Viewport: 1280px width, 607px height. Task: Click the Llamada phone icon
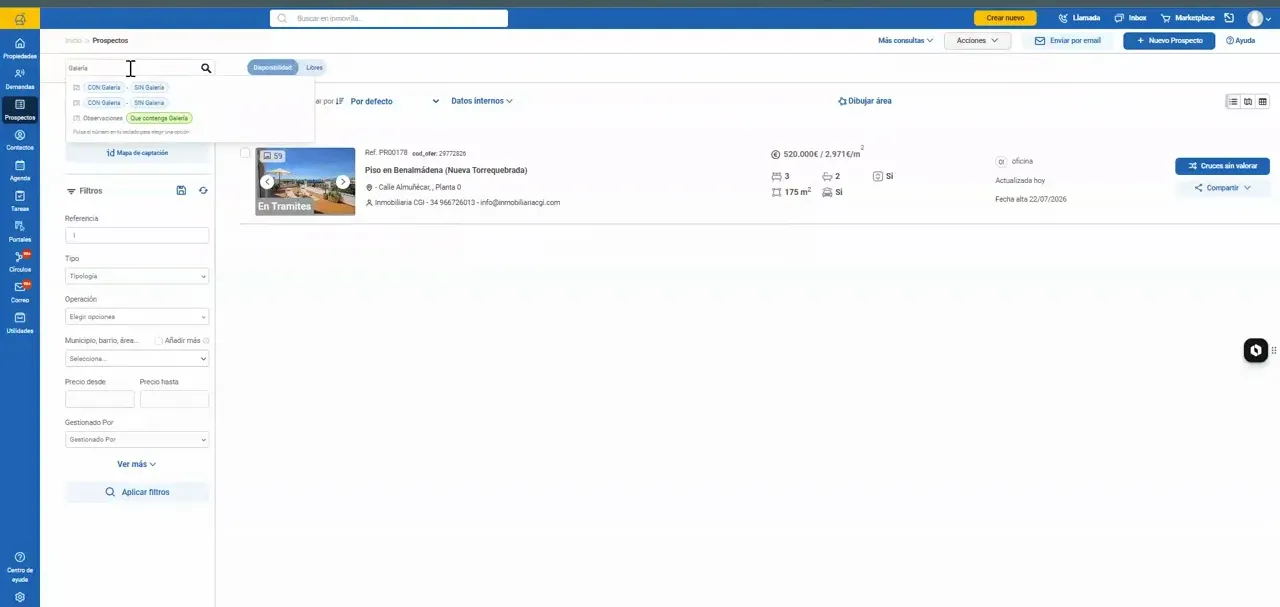(x=1063, y=18)
